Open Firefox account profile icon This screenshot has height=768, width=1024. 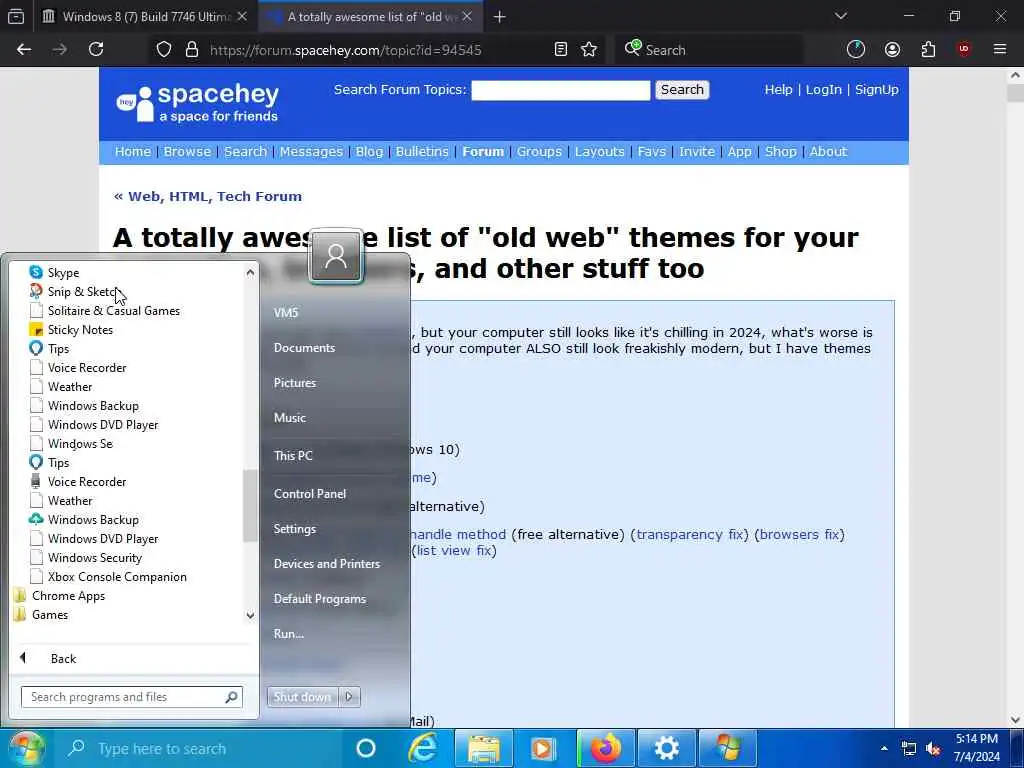point(892,50)
